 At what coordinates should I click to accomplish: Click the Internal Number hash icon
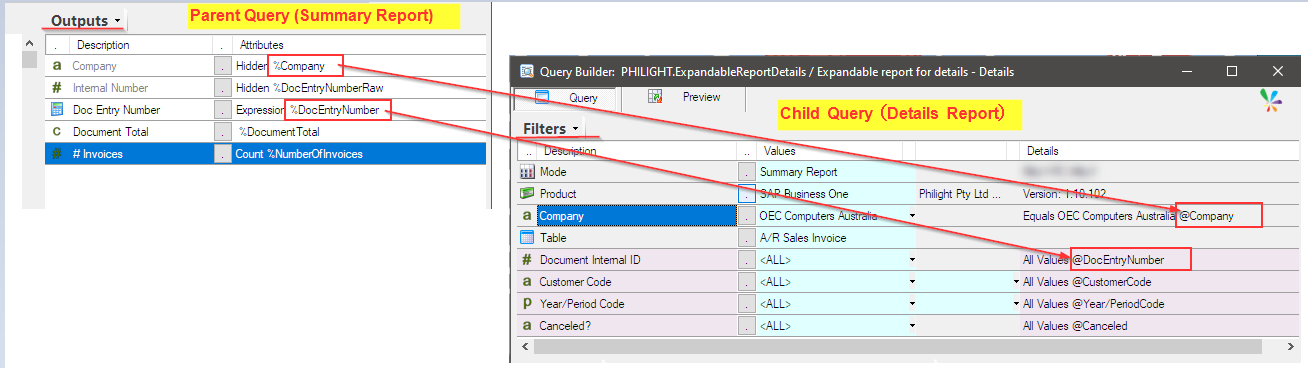point(56,88)
